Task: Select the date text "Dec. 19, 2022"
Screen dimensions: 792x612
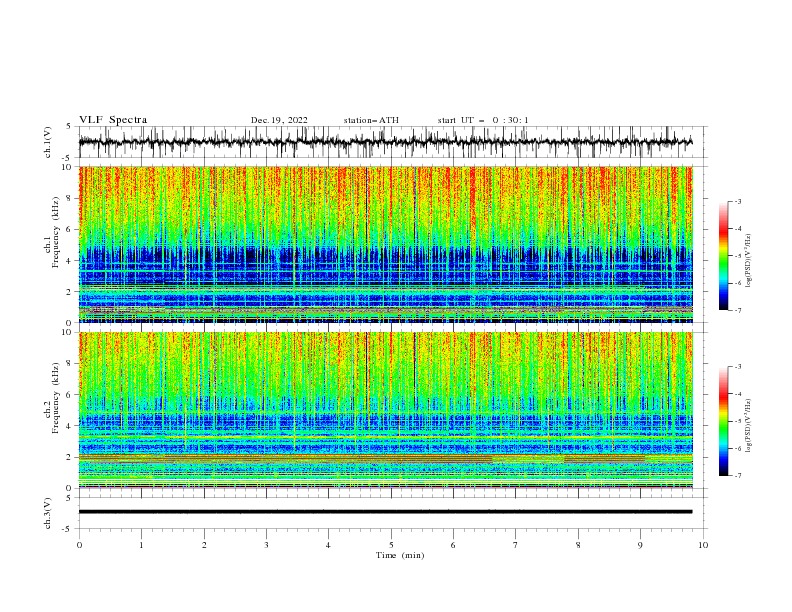Action: tap(279, 120)
